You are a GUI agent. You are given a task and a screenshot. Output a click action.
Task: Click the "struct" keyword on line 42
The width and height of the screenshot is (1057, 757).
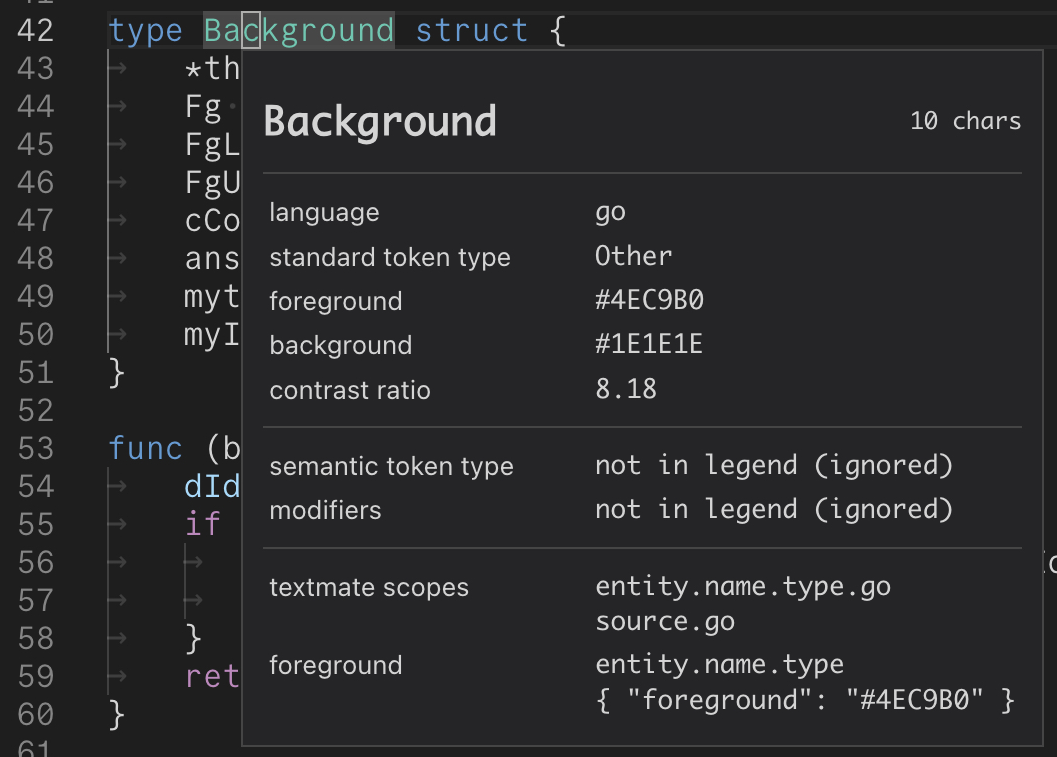pos(471,30)
